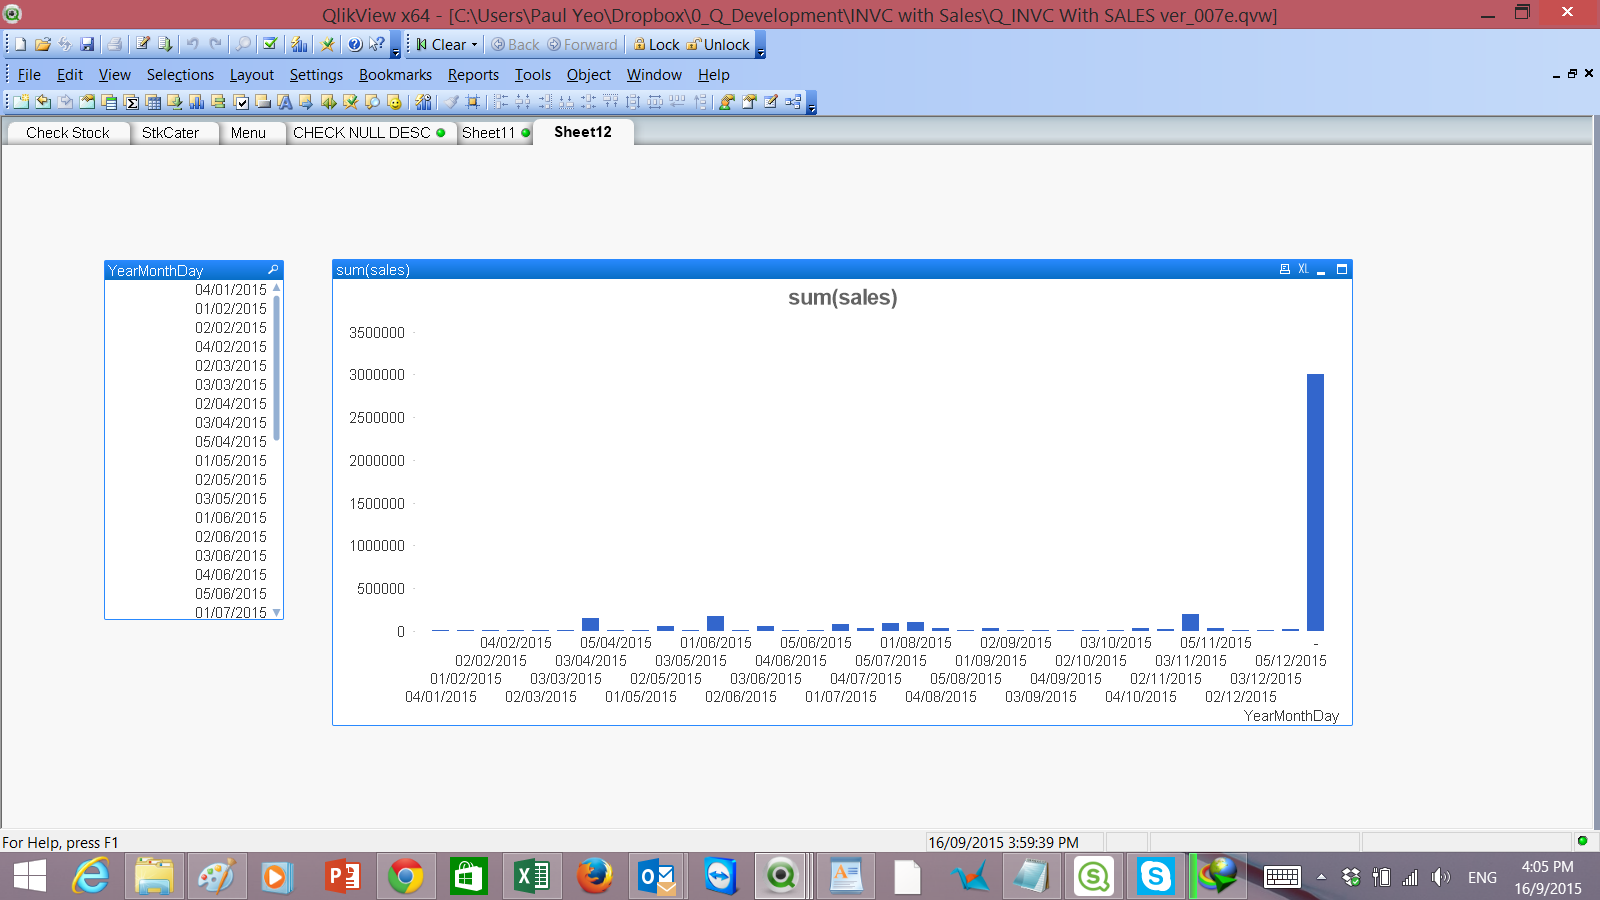Send chart to Excel via XL icon

[x=1303, y=269]
